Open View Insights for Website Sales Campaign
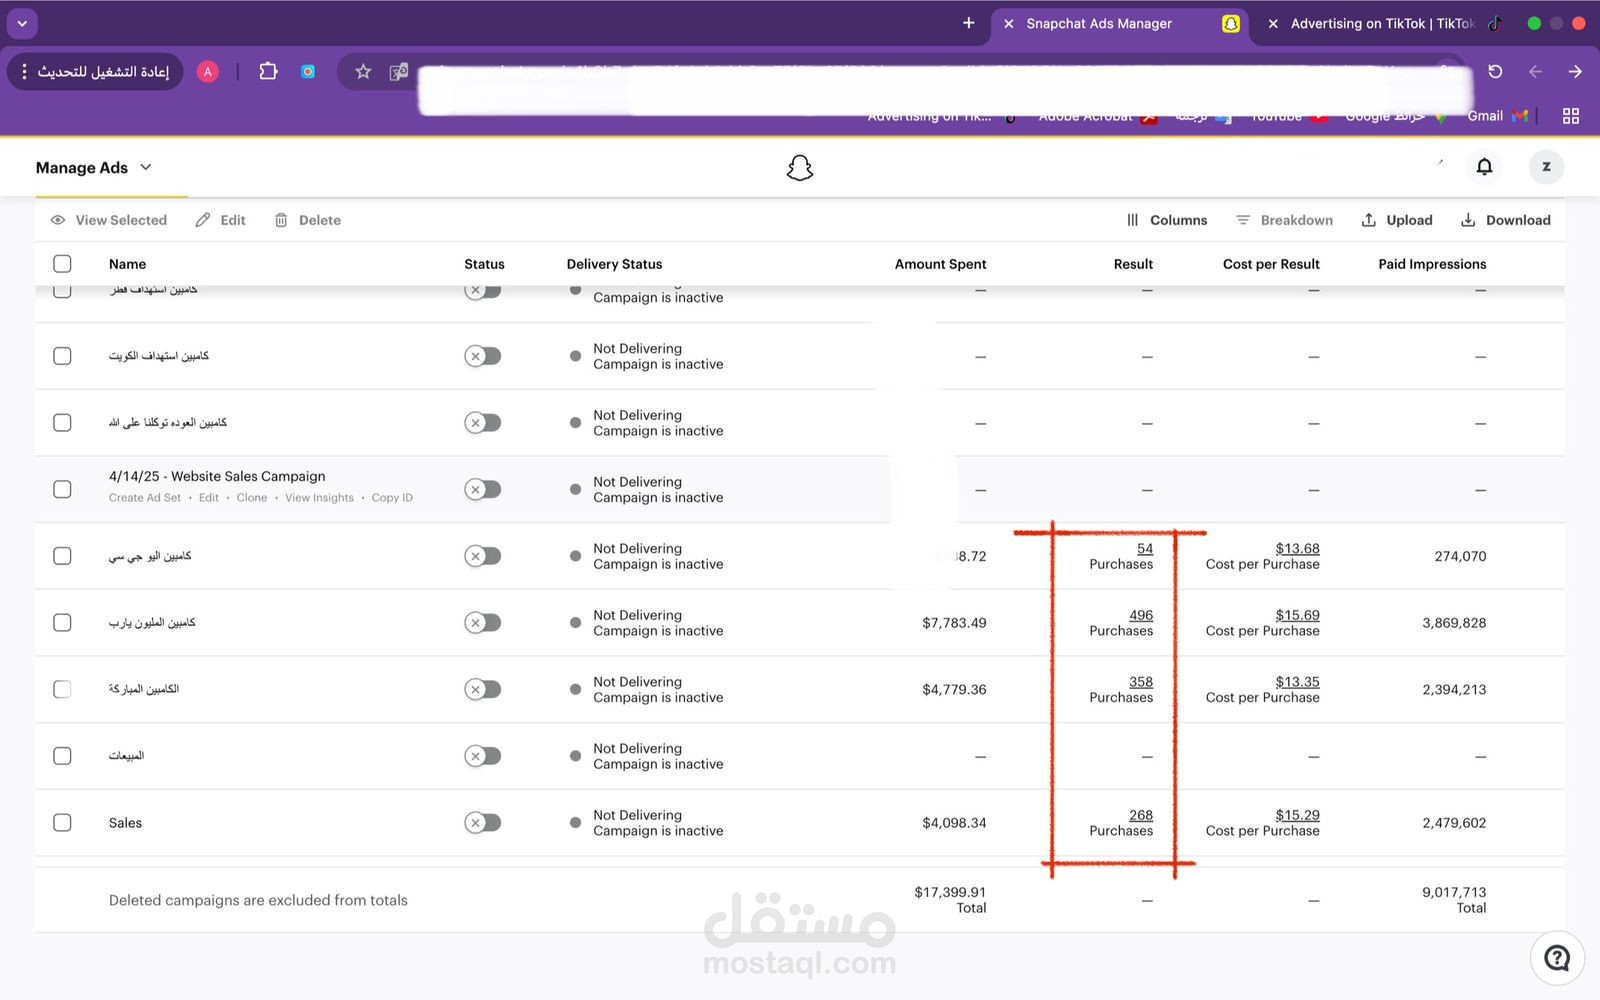The width and height of the screenshot is (1600, 1000). pyautogui.click(x=319, y=498)
